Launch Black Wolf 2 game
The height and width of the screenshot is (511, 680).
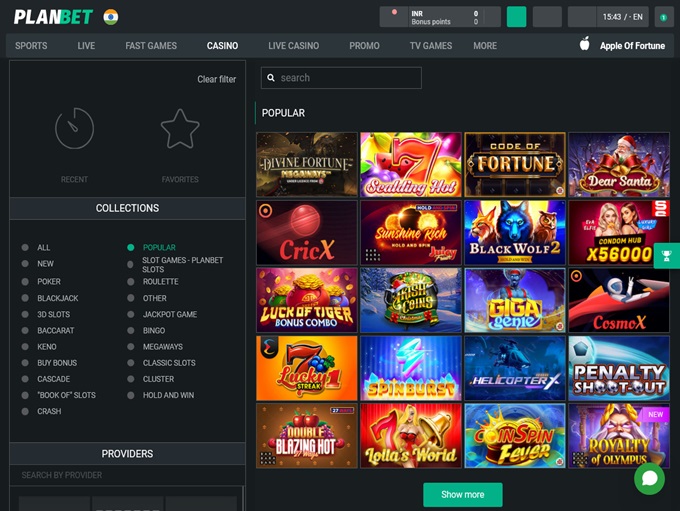click(x=515, y=233)
